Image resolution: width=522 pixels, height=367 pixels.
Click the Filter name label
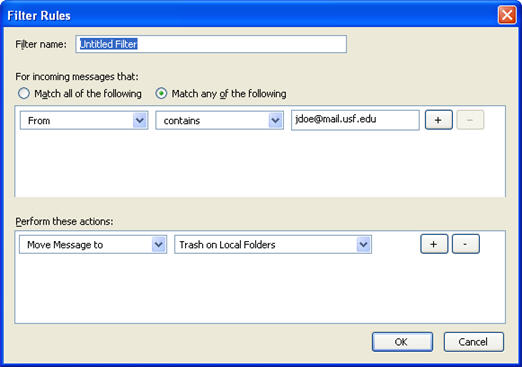[41, 44]
